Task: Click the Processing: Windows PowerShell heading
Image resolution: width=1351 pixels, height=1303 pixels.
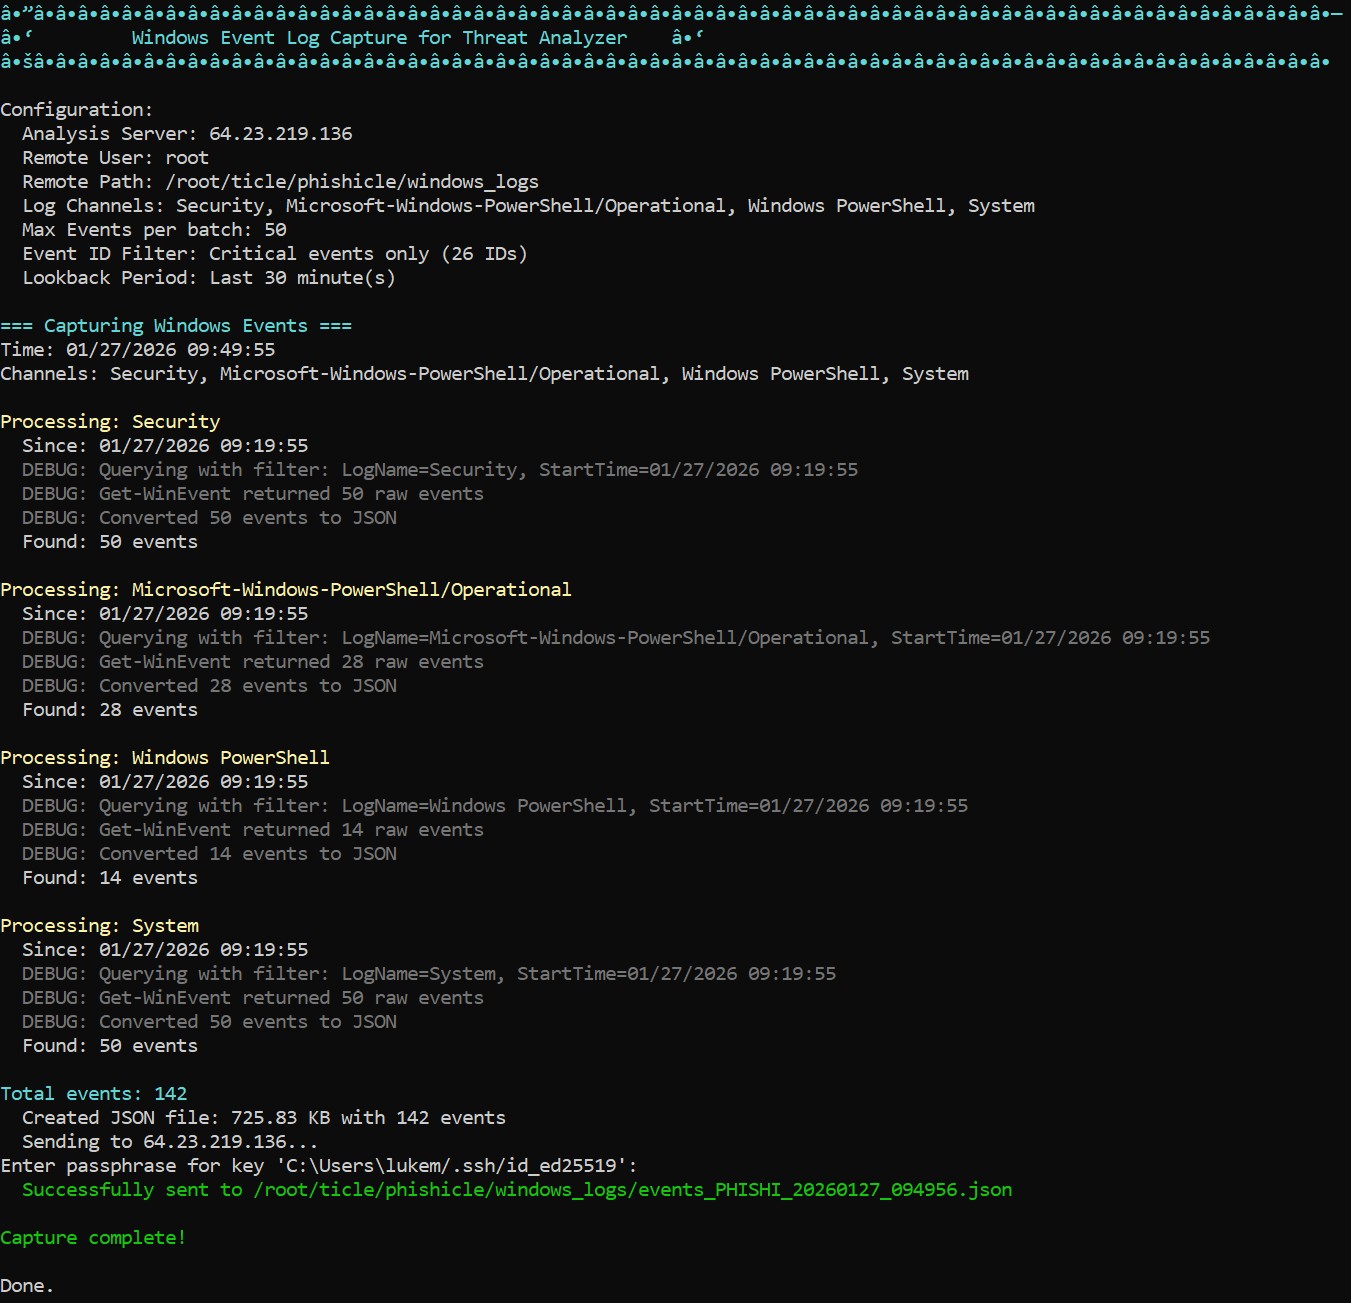Action: [165, 758]
